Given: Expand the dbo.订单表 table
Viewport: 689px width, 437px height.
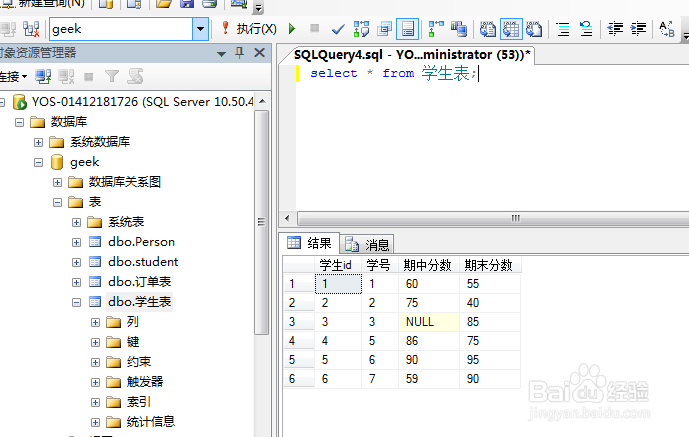Looking at the screenshot, I should pyautogui.click(x=76, y=282).
